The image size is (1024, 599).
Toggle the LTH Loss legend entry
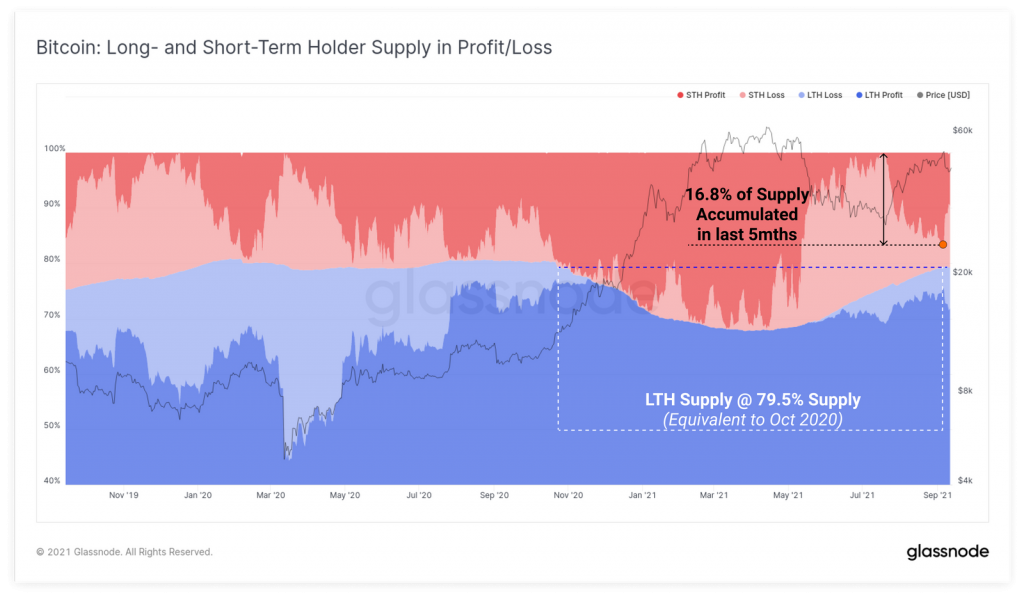point(820,95)
